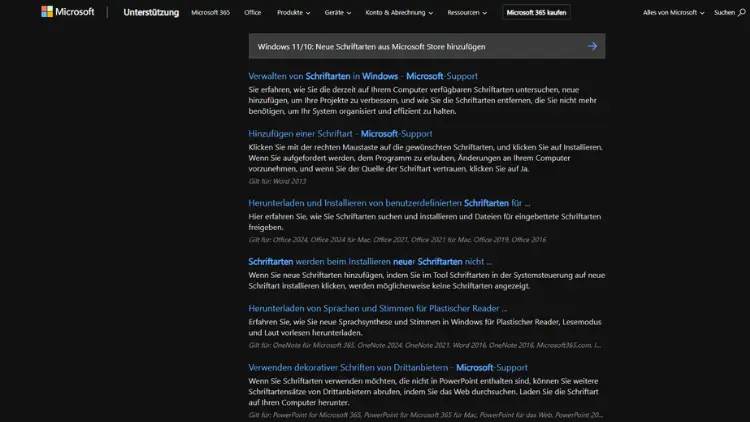Image resolution: width=750 pixels, height=422 pixels.
Task: Open Verwenden dekorativer Schriften von Drittanbietern result
Action: (388, 367)
